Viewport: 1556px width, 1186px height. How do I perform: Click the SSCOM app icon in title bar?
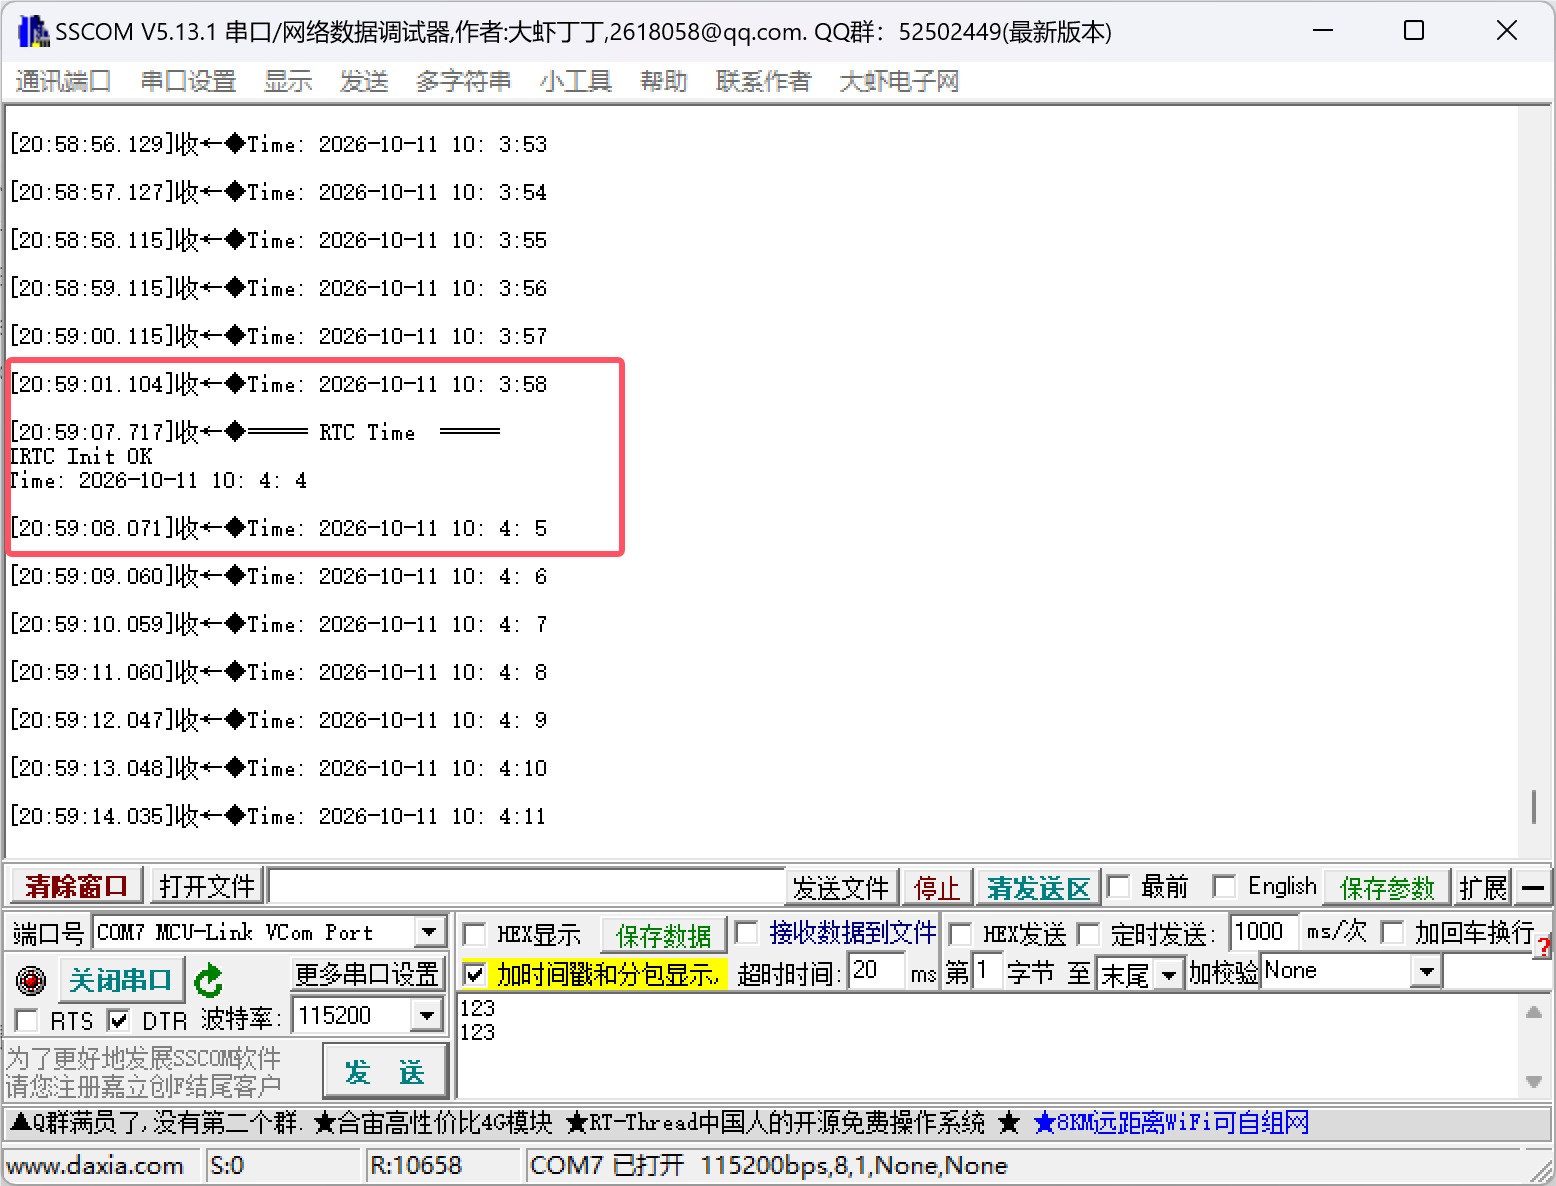click(x=33, y=32)
